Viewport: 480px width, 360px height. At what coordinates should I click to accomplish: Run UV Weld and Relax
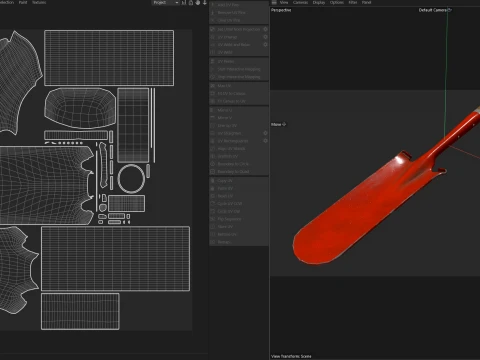(233, 44)
